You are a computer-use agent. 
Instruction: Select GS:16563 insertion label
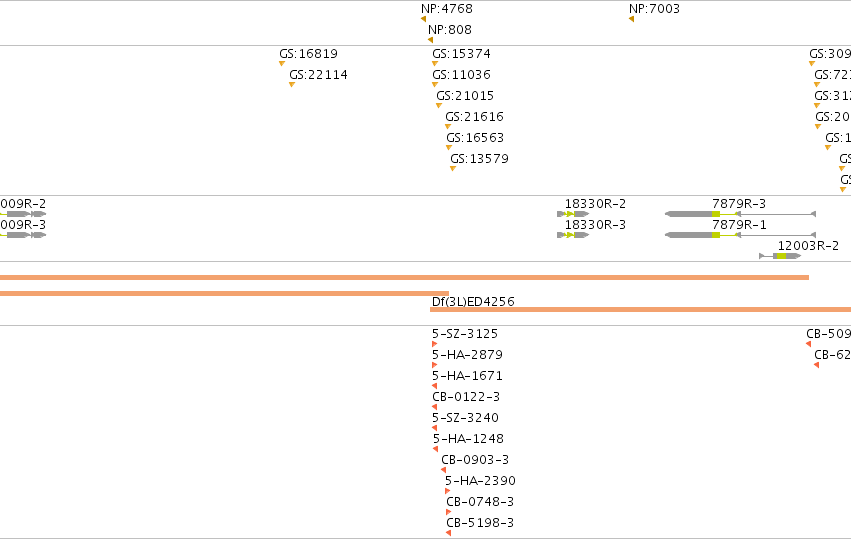475,138
